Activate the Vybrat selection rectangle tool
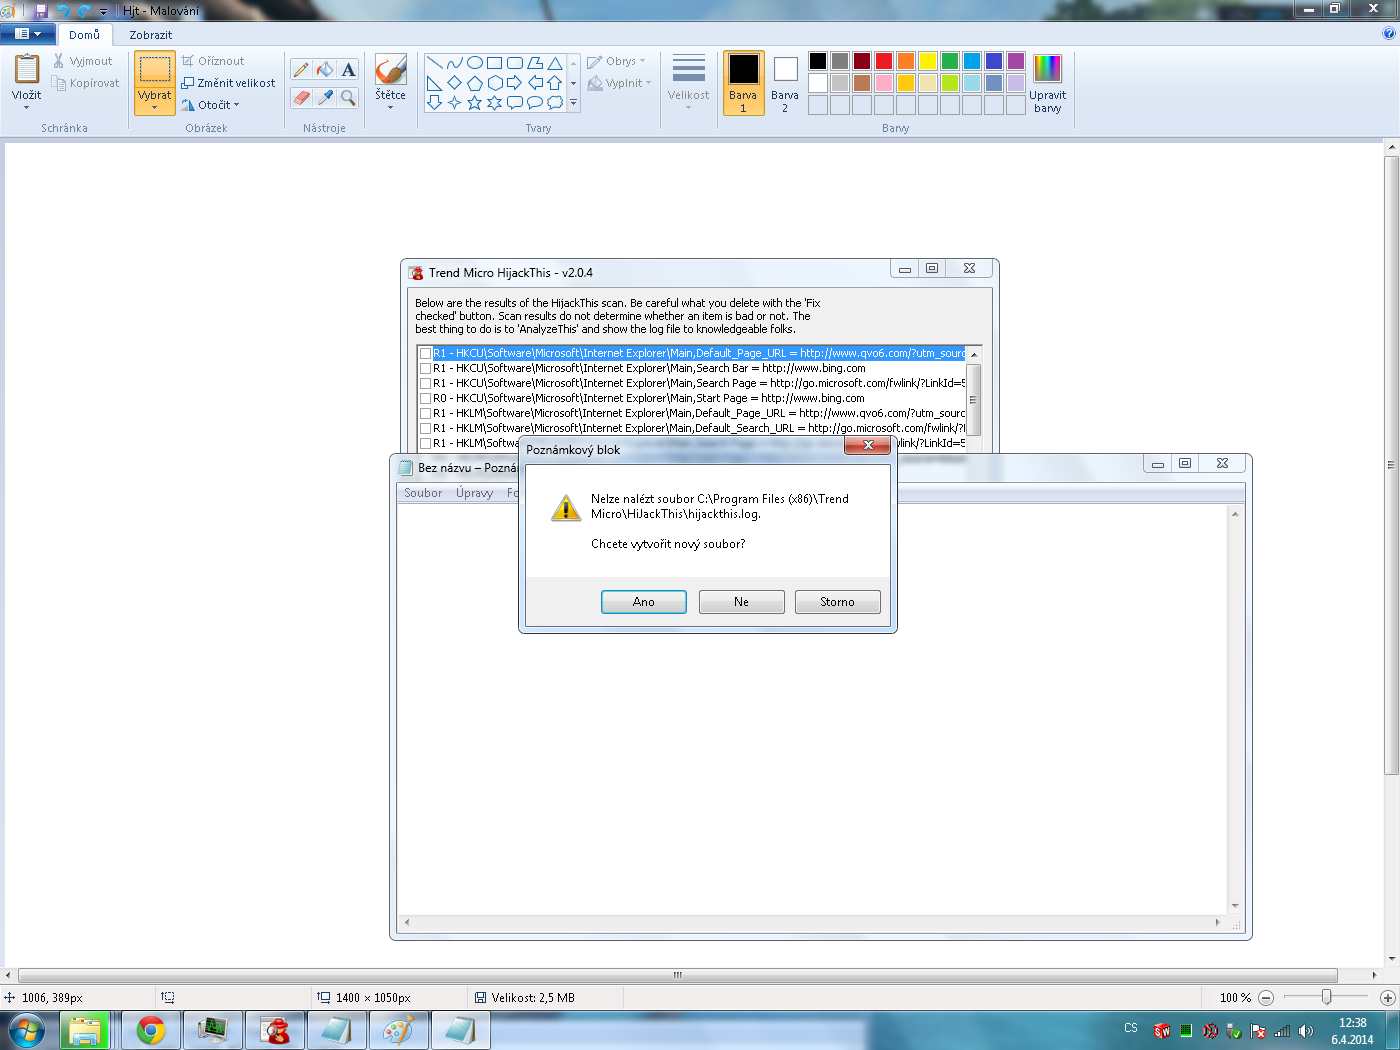The width and height of the screenshot is (1400, 1050). (x=154, y=69)
